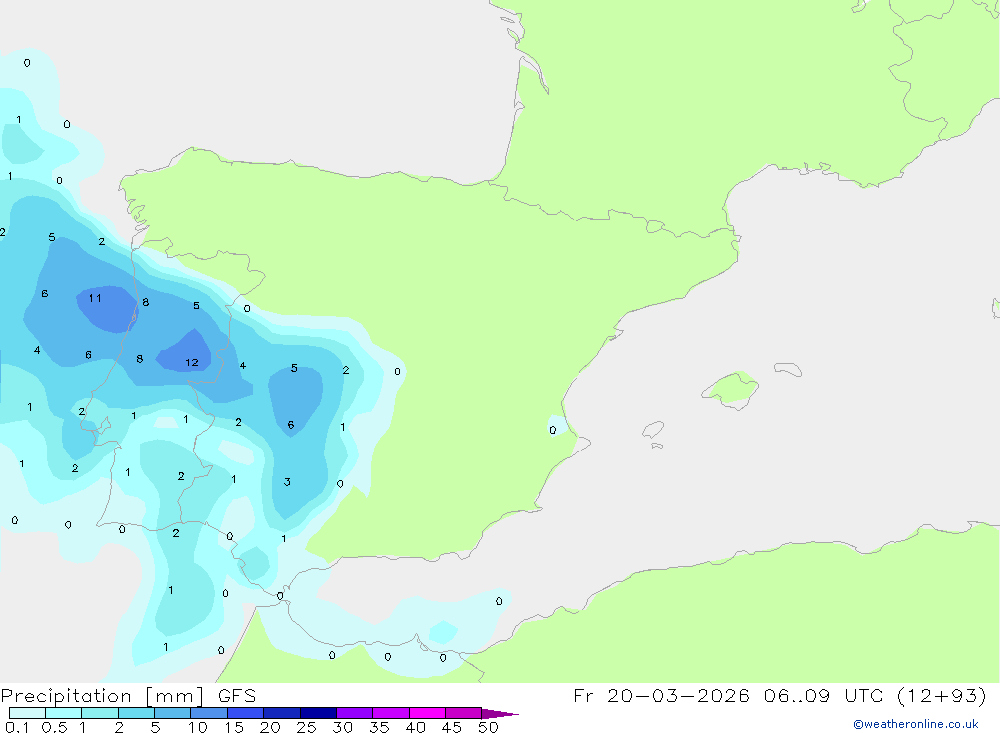The image size is (1000, 733).
Task: Click the island of Ibiza on the map
Action: click(x=653, y=430)
